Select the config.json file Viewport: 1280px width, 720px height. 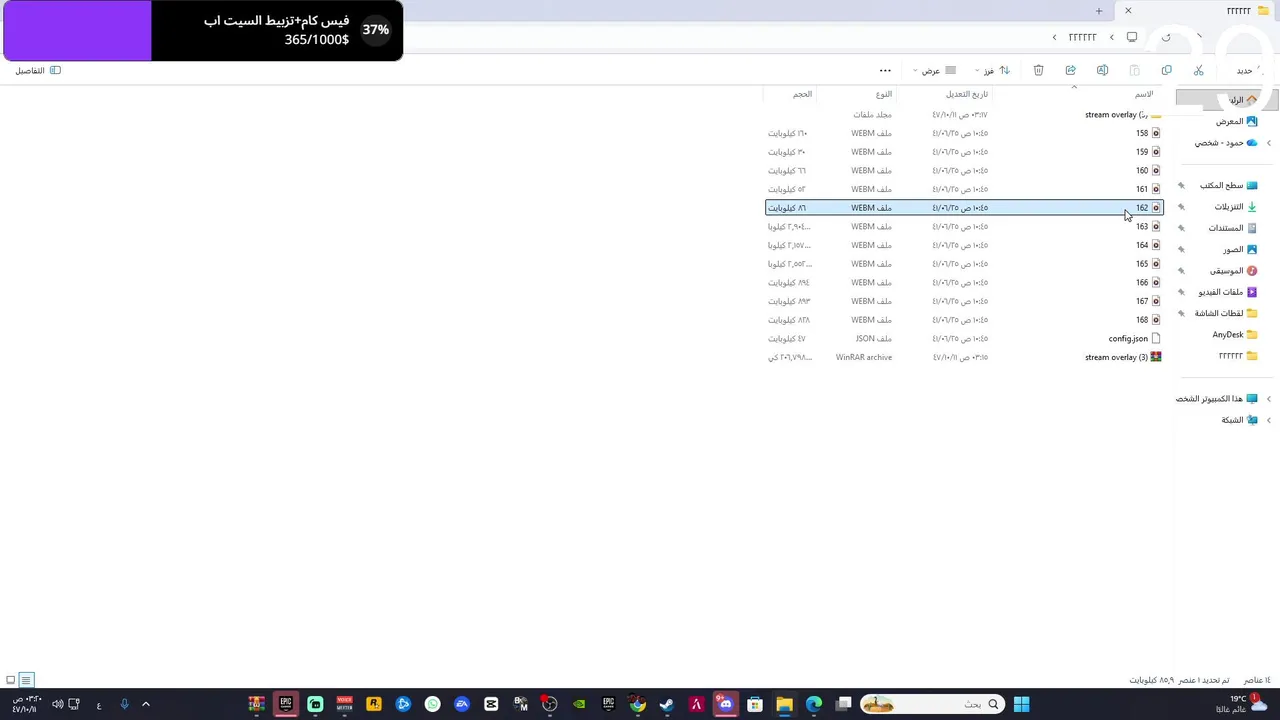pyautogui.click(x=964, y=338)
